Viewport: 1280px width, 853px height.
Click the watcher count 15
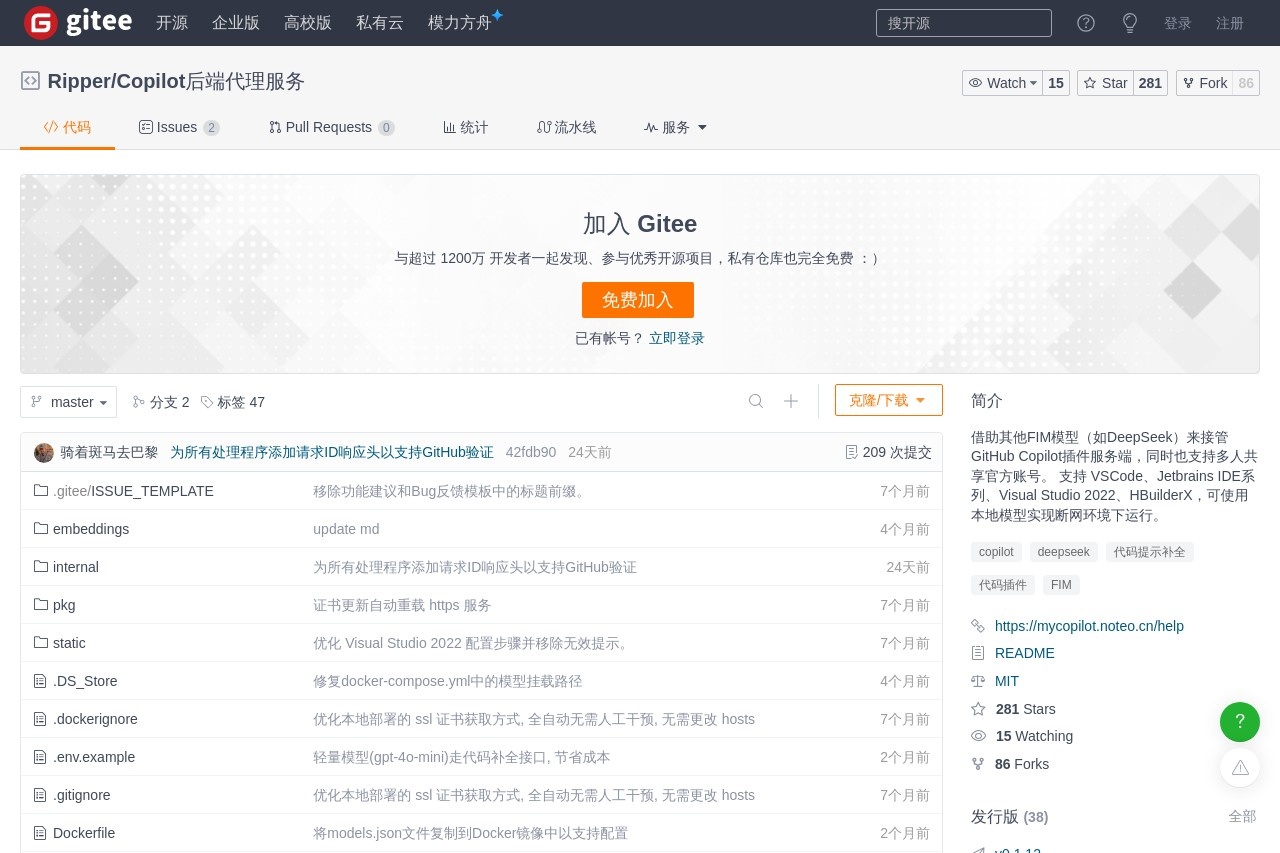click(1056, 83)
